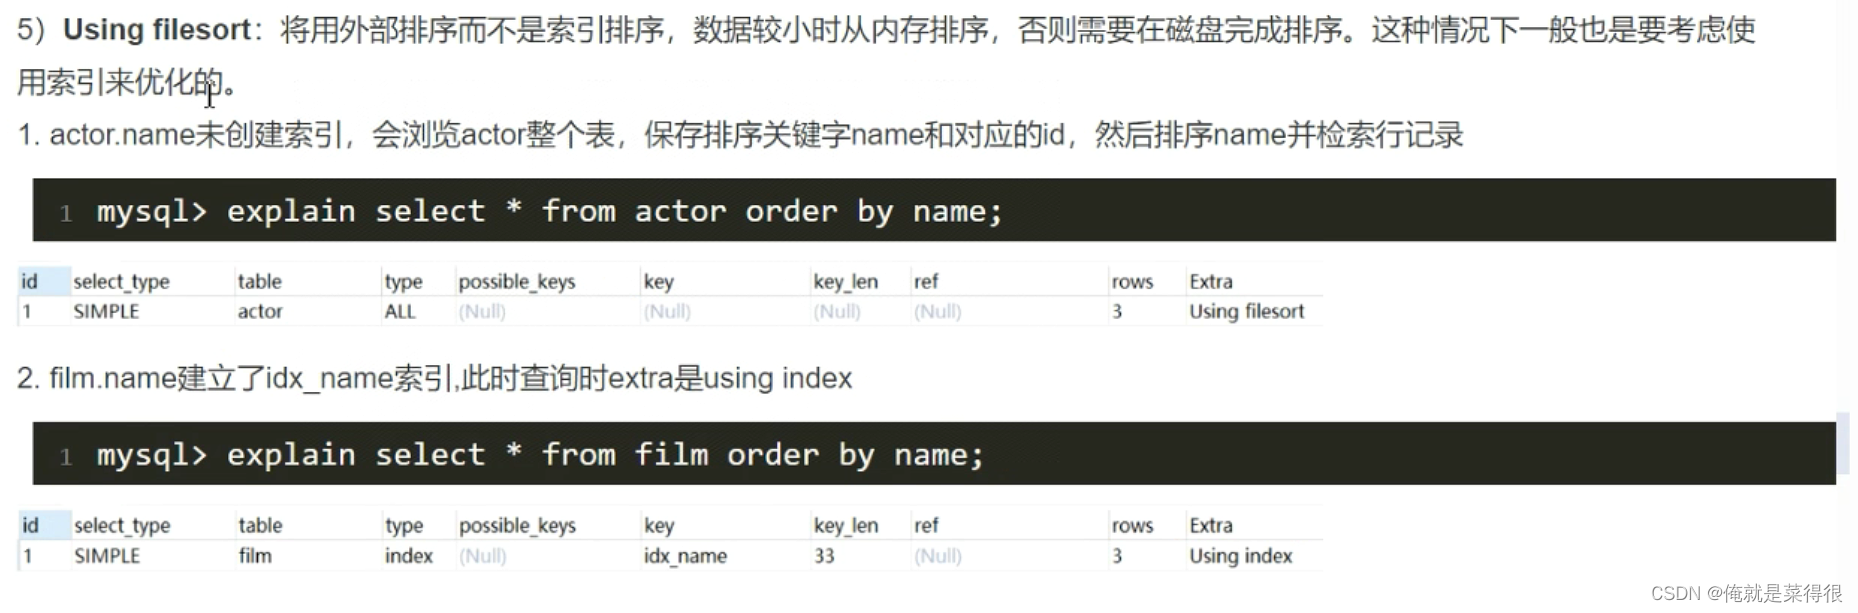
Task: Click the 'film' table cell
Action: (255, 556)
